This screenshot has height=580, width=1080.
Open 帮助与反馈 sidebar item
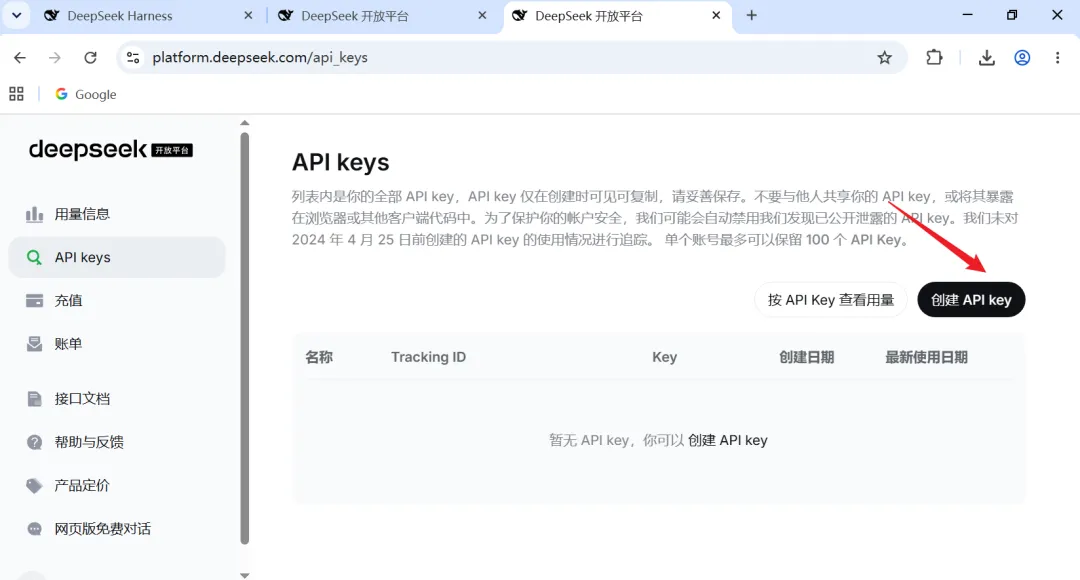117,442
